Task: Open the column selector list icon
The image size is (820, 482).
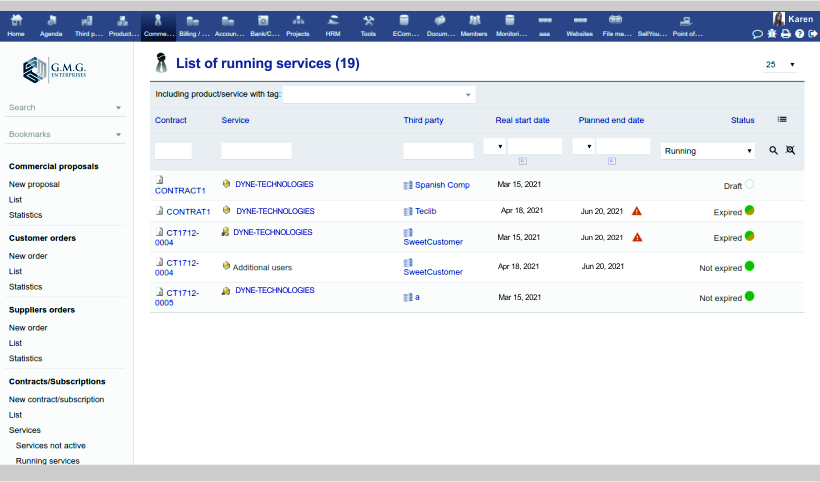Action: coord(782,119)
